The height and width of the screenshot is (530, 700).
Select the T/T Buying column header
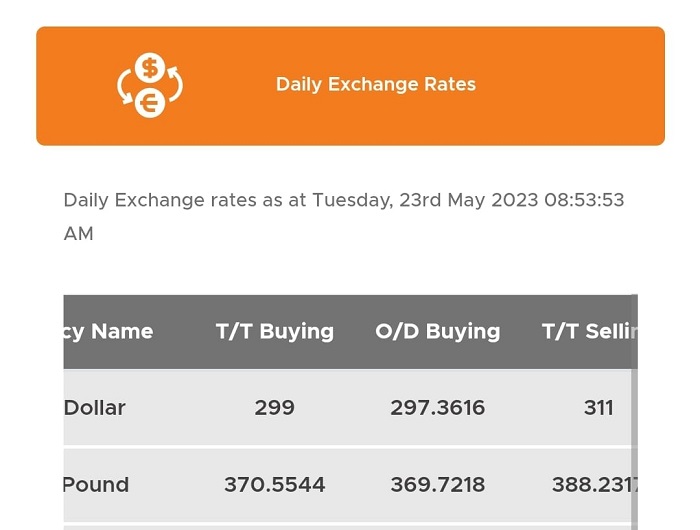tap(275, 332)
